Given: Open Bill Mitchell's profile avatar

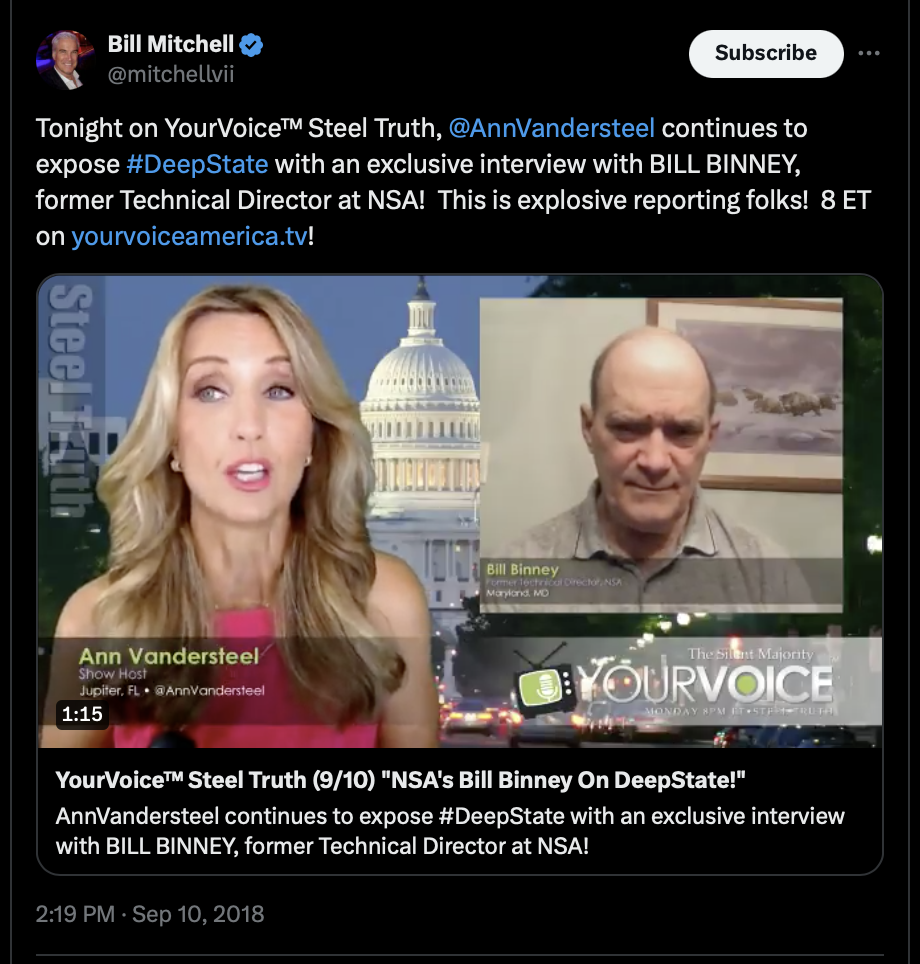Looking at the screenshot, I should point(65,60).
